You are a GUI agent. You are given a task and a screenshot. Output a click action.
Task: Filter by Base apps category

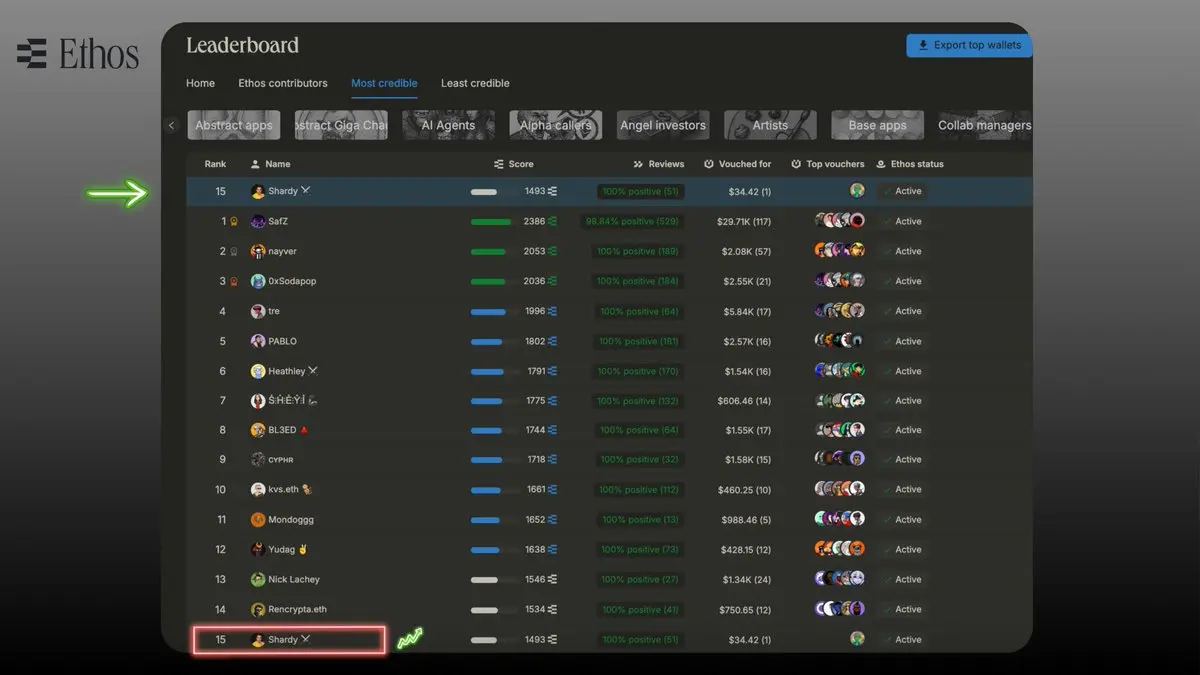click(877, 125)
